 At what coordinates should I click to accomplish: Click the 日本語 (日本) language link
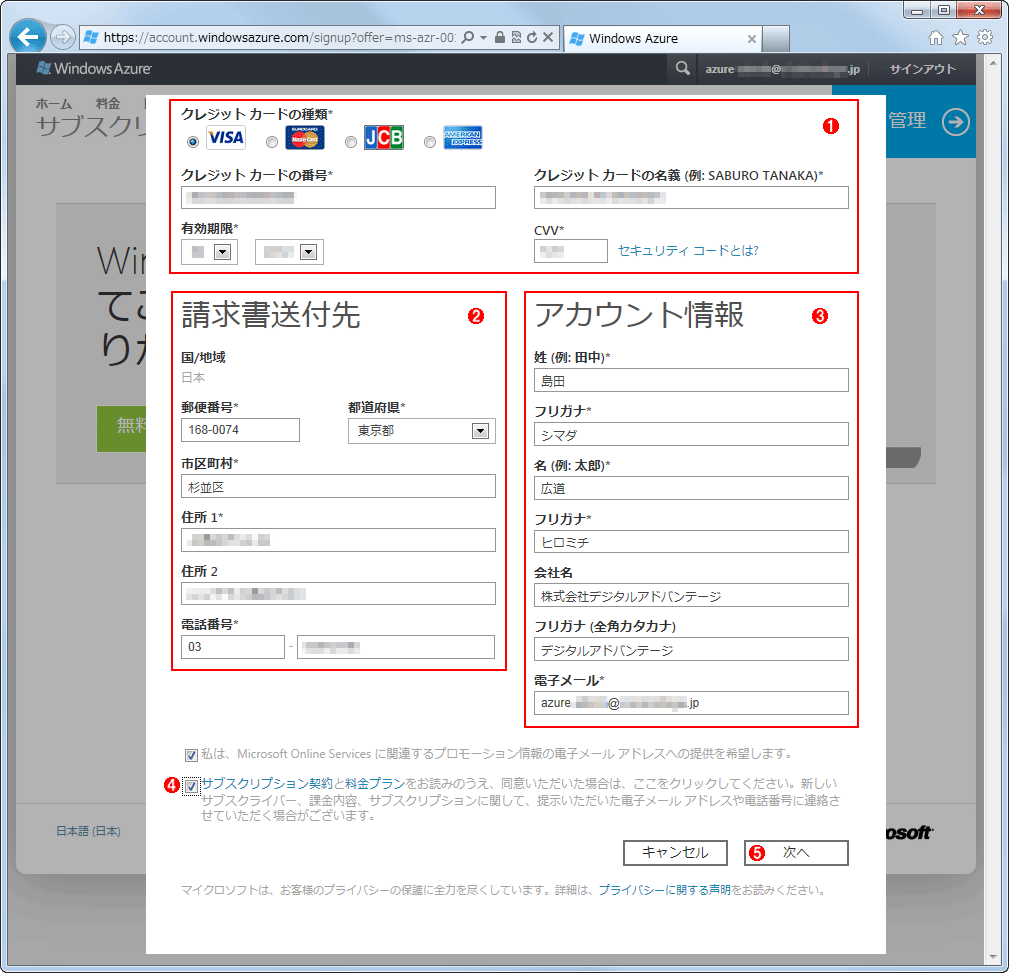coord(88,831)
